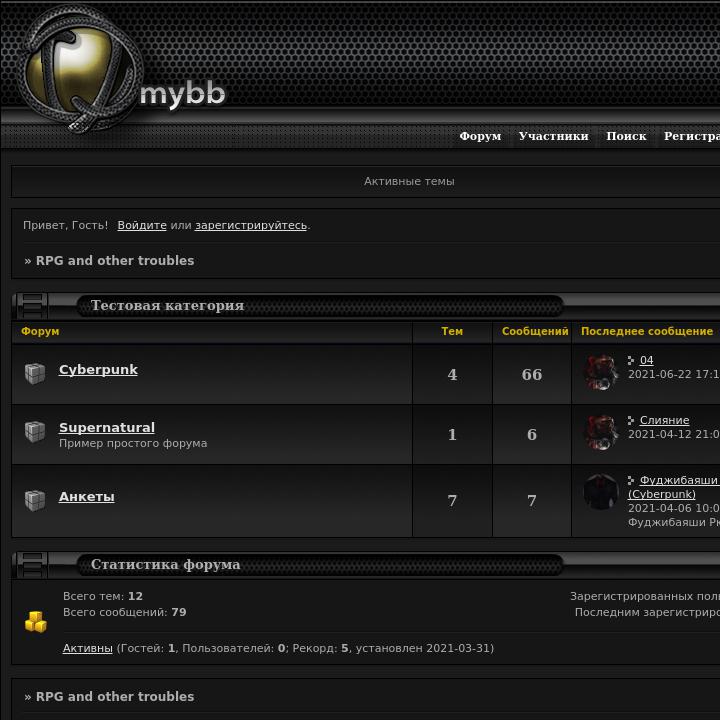Open the Cyberpunk forum
720x720 pixels.
98,370
